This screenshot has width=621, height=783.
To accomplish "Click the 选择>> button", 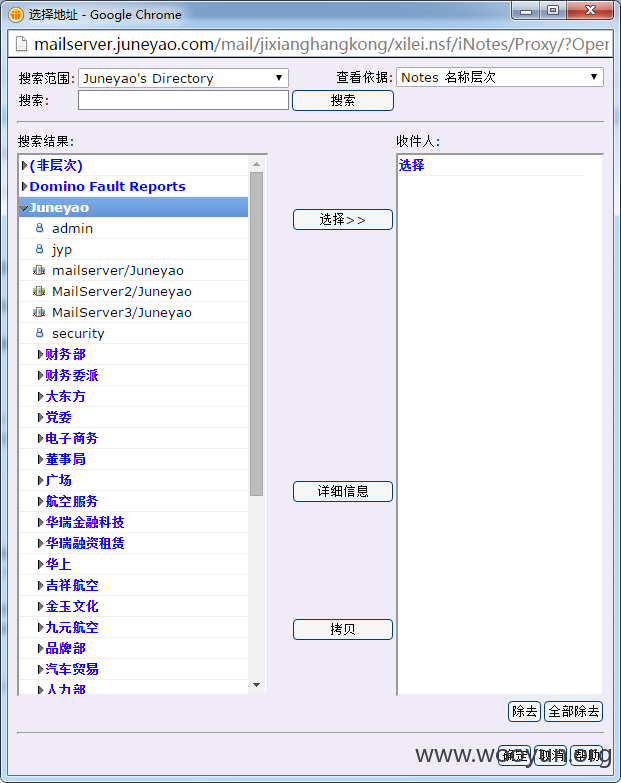I will tap(342, 220).
